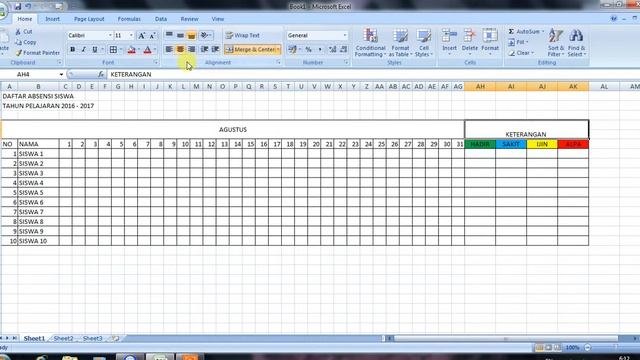Open text orientation options
640x360 pixels.
206,35
